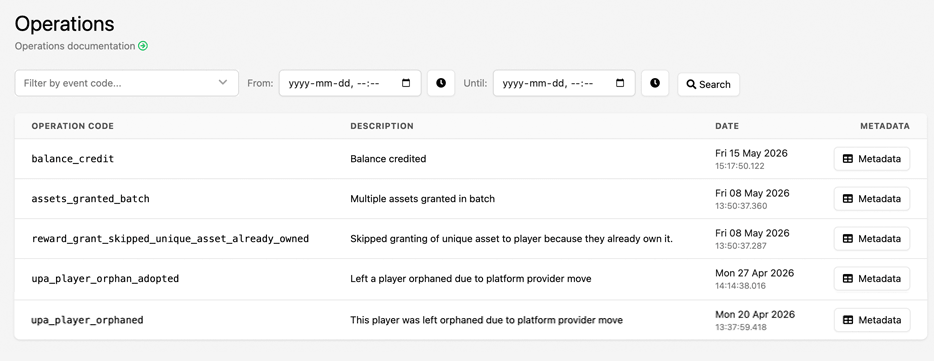Click the timestamp 13:50:37.360
The height and width of the screenshot is (361, 934).
pos(741,206)
